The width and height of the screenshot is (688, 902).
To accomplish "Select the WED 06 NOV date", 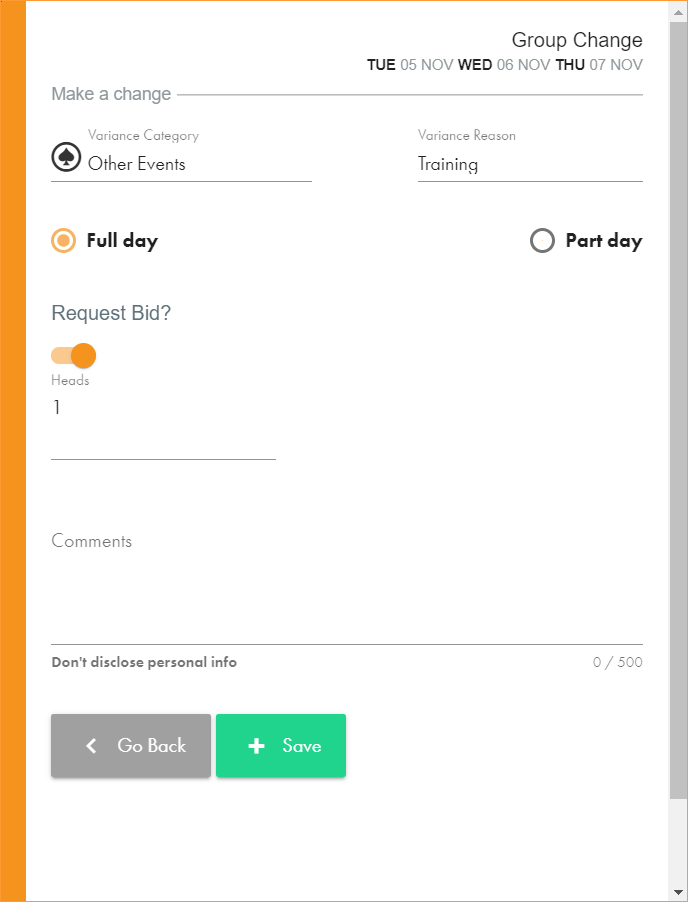I will point(503,65).
